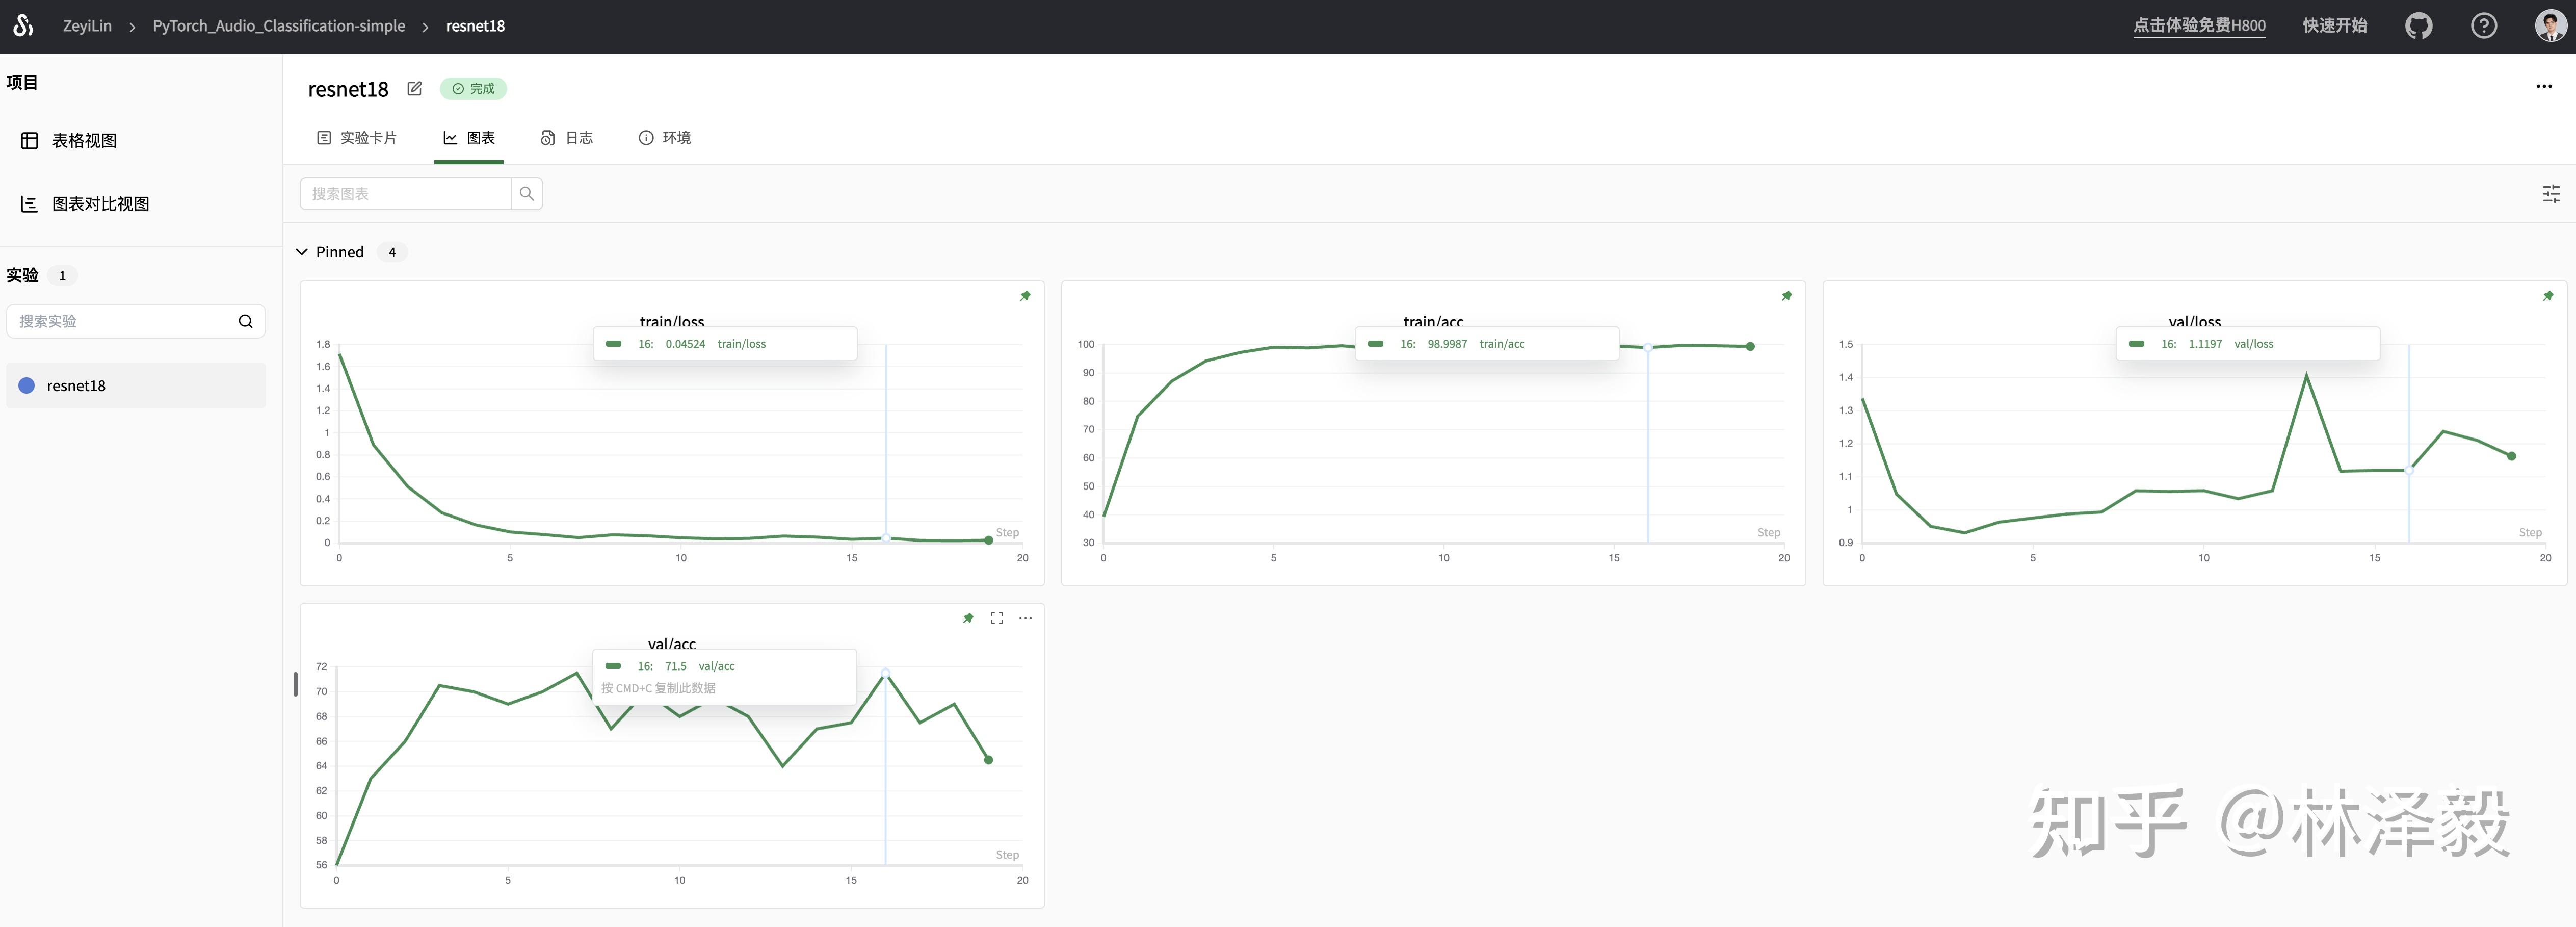Open the 表格视图 sidebar item
2576x927 pixels.
point(84,141)
